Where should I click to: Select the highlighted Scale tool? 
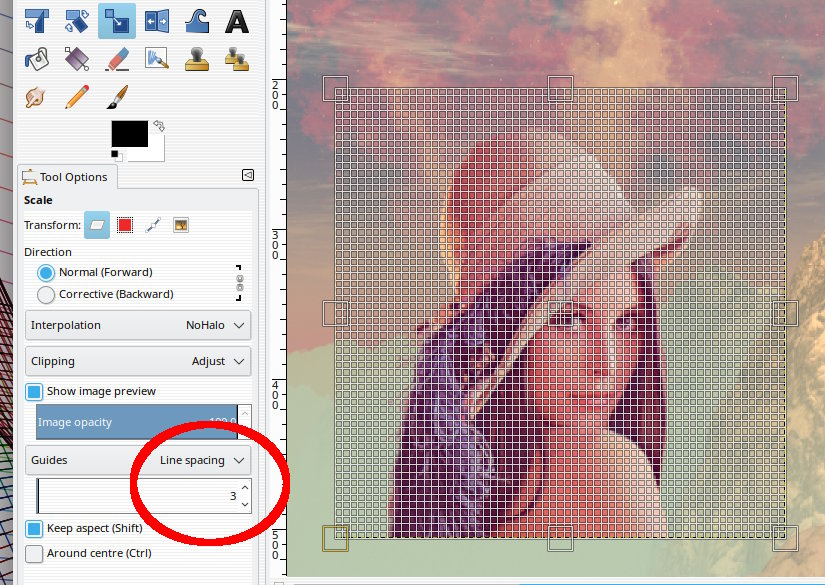[117, 21]
